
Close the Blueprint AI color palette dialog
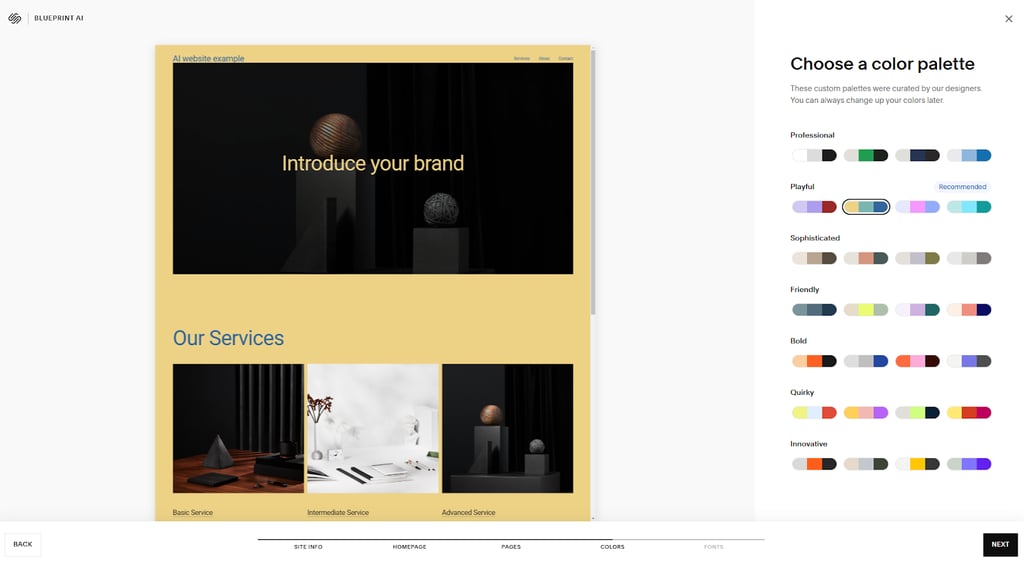coord(1008,19)
